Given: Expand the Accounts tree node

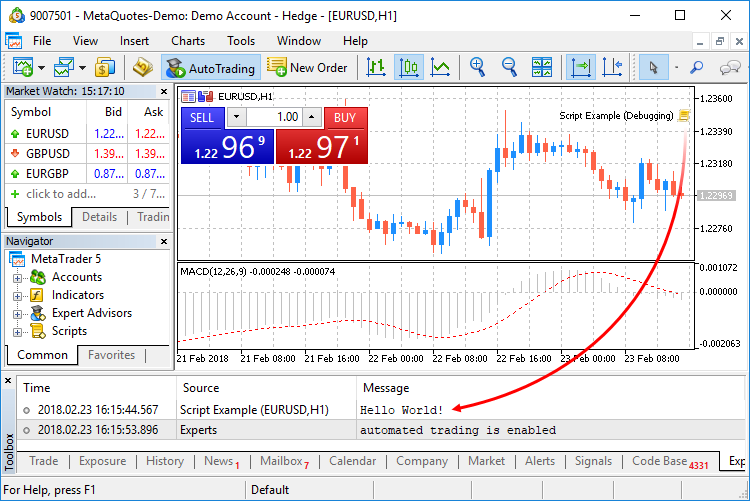Looking at the screenshot, I should (17, 278).
